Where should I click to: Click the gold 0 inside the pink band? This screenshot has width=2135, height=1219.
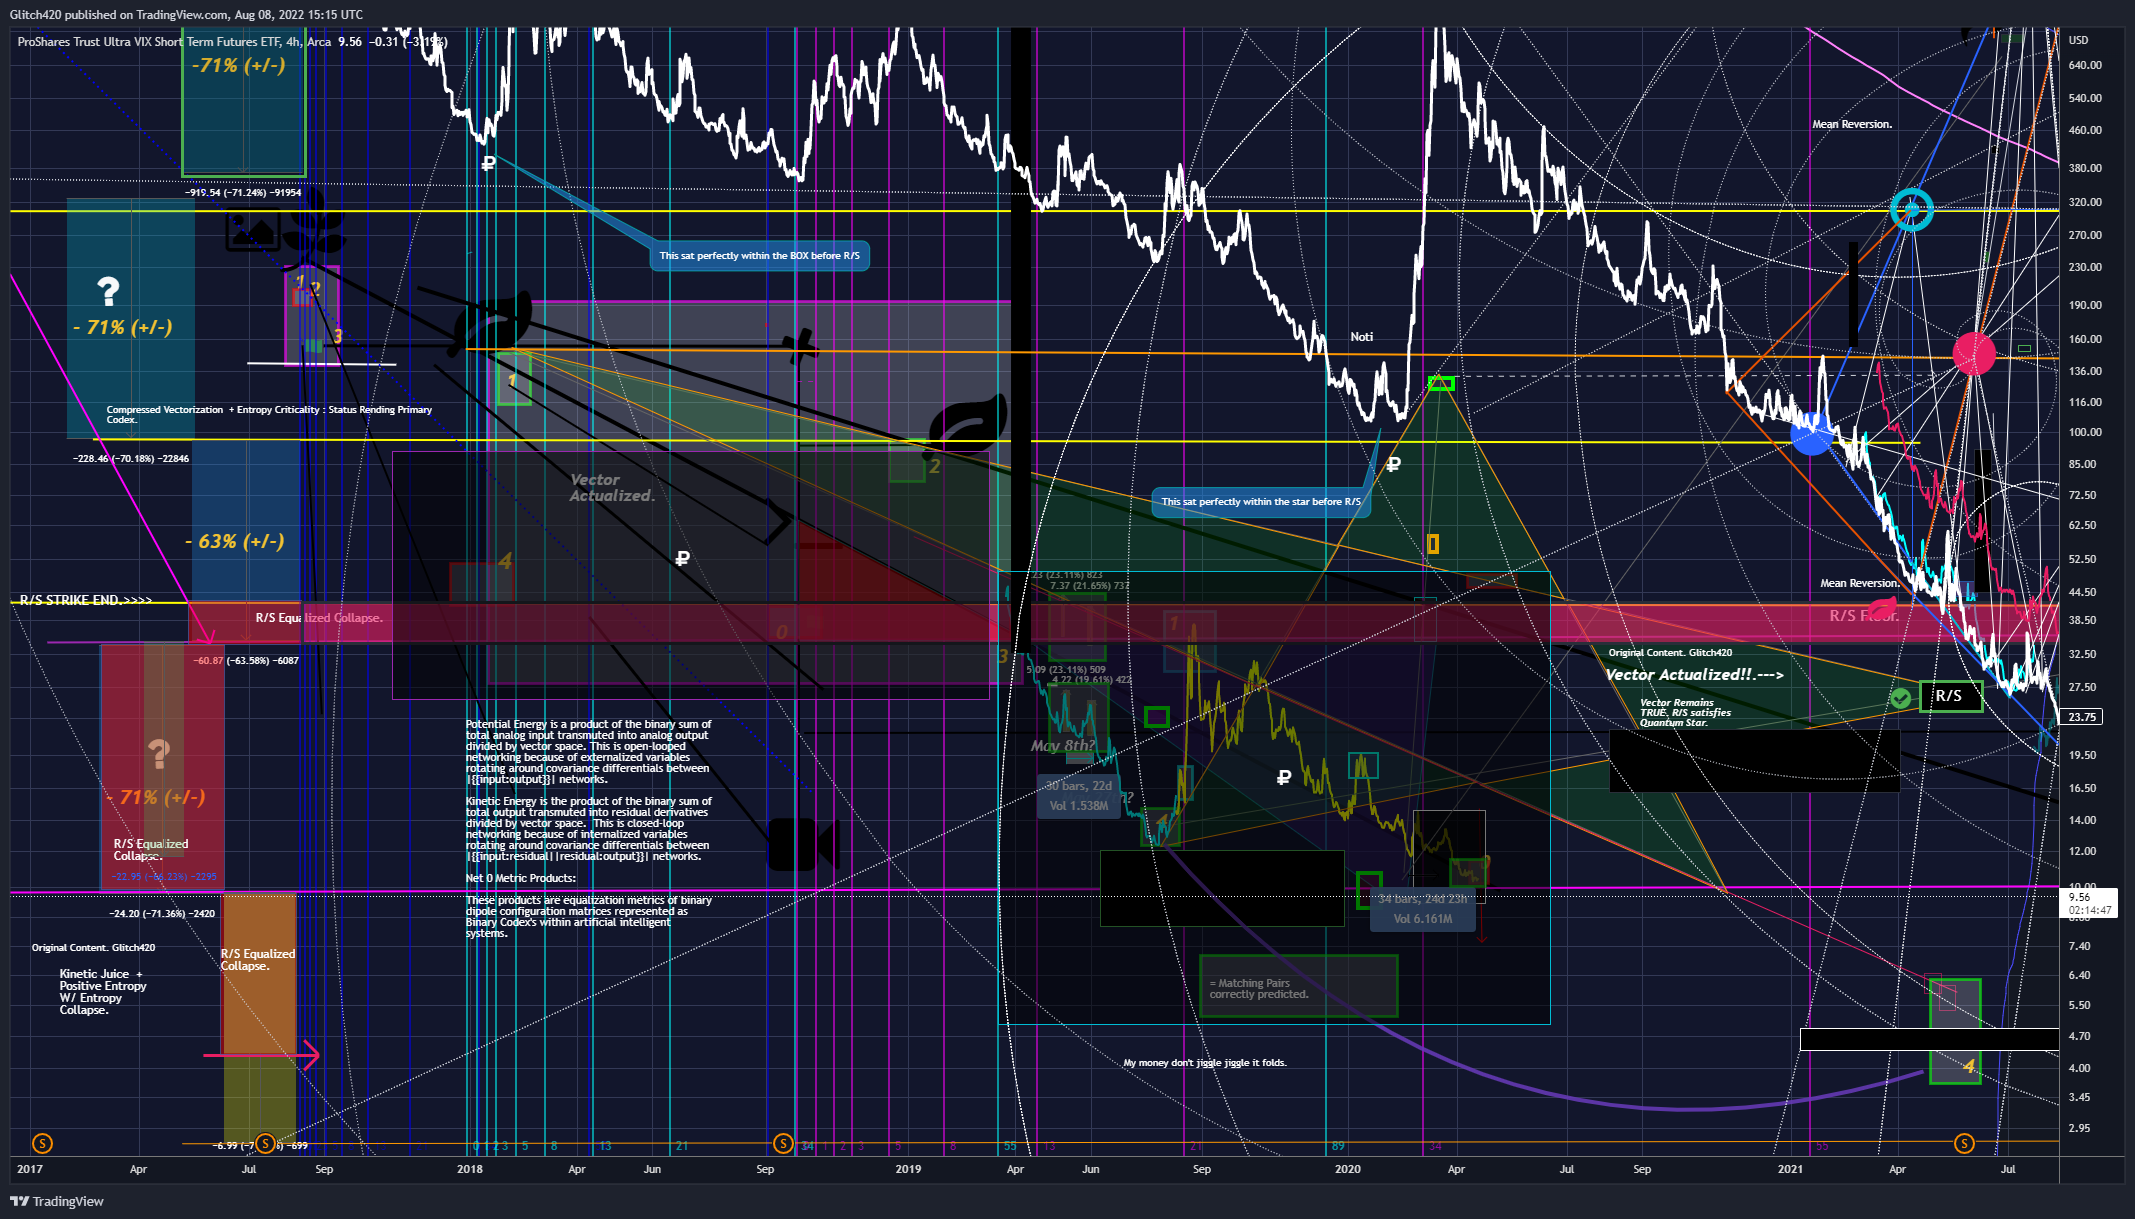coord(782,632)
